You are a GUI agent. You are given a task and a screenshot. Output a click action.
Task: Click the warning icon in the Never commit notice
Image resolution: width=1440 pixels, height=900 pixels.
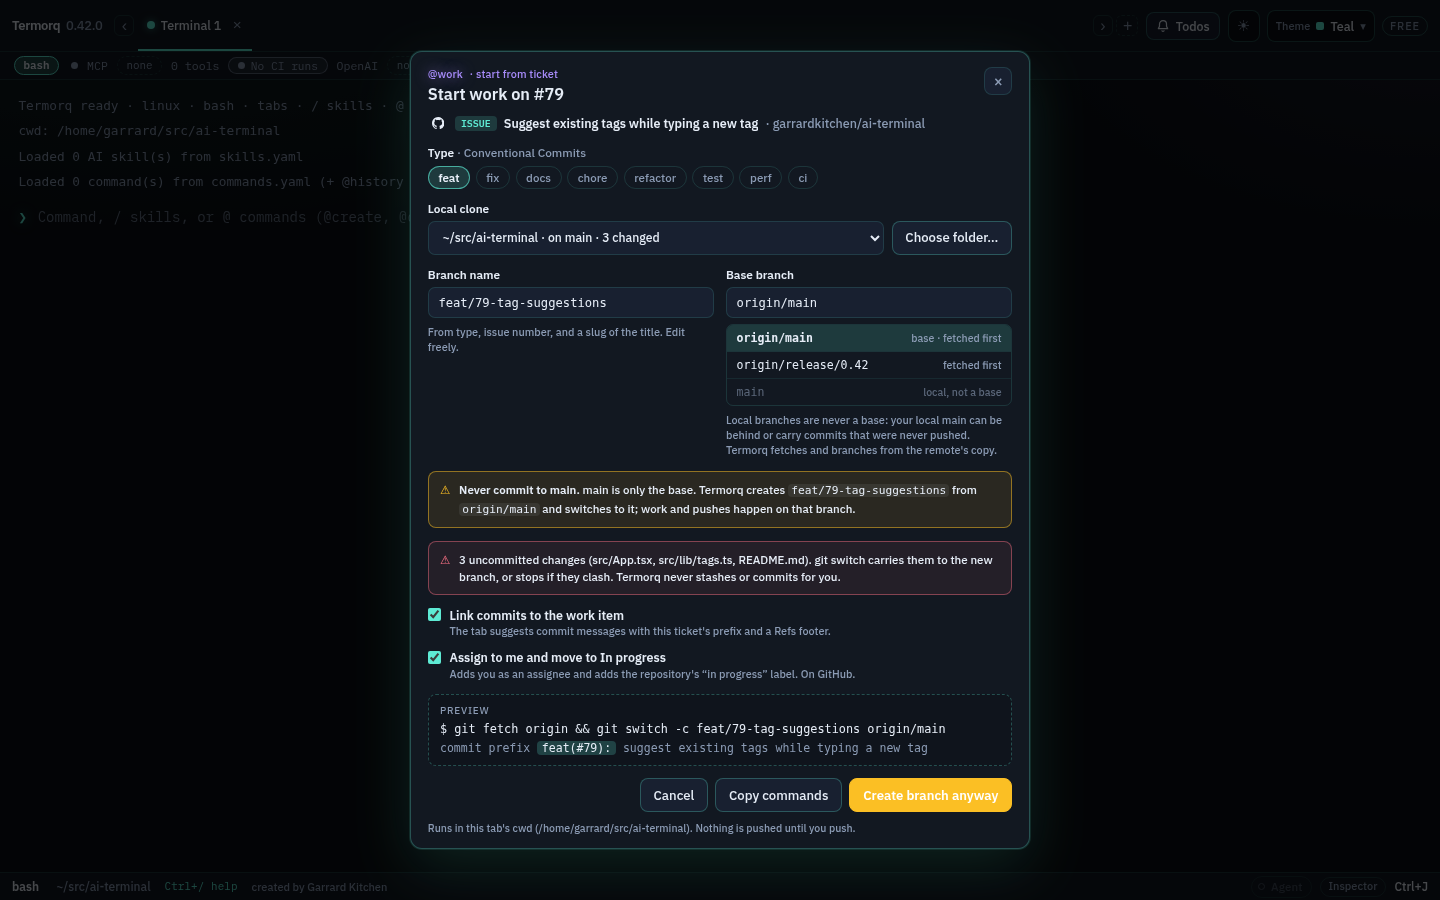tap(445, 490)
